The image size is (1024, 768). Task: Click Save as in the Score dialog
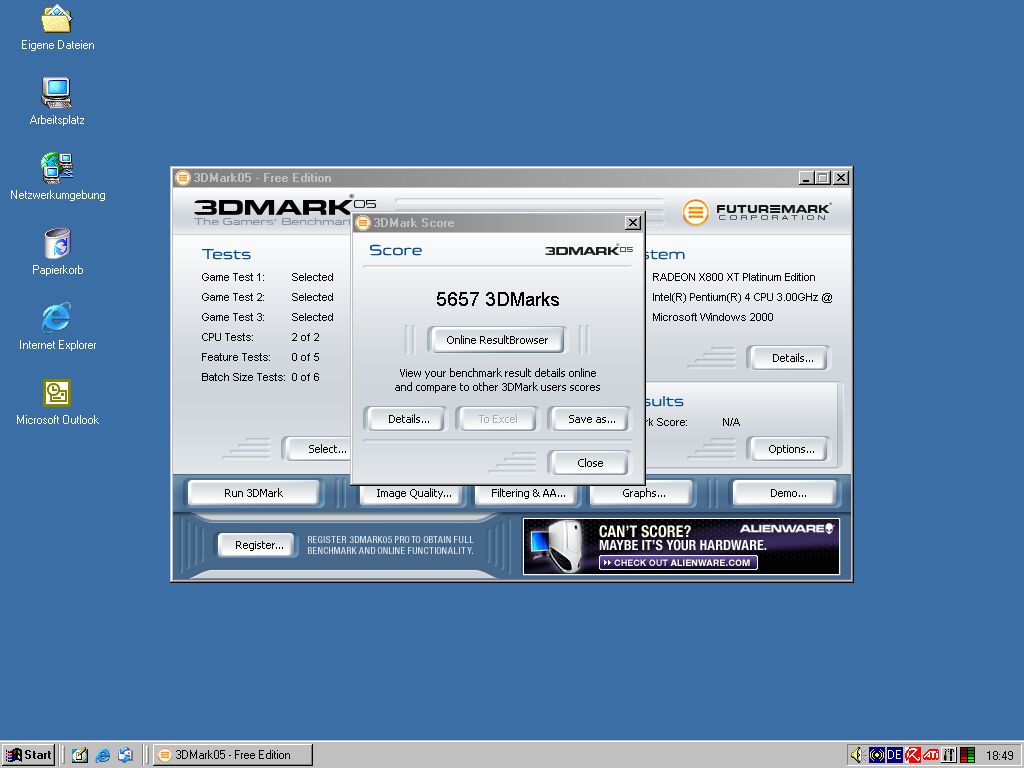click(x=592, y=419)
